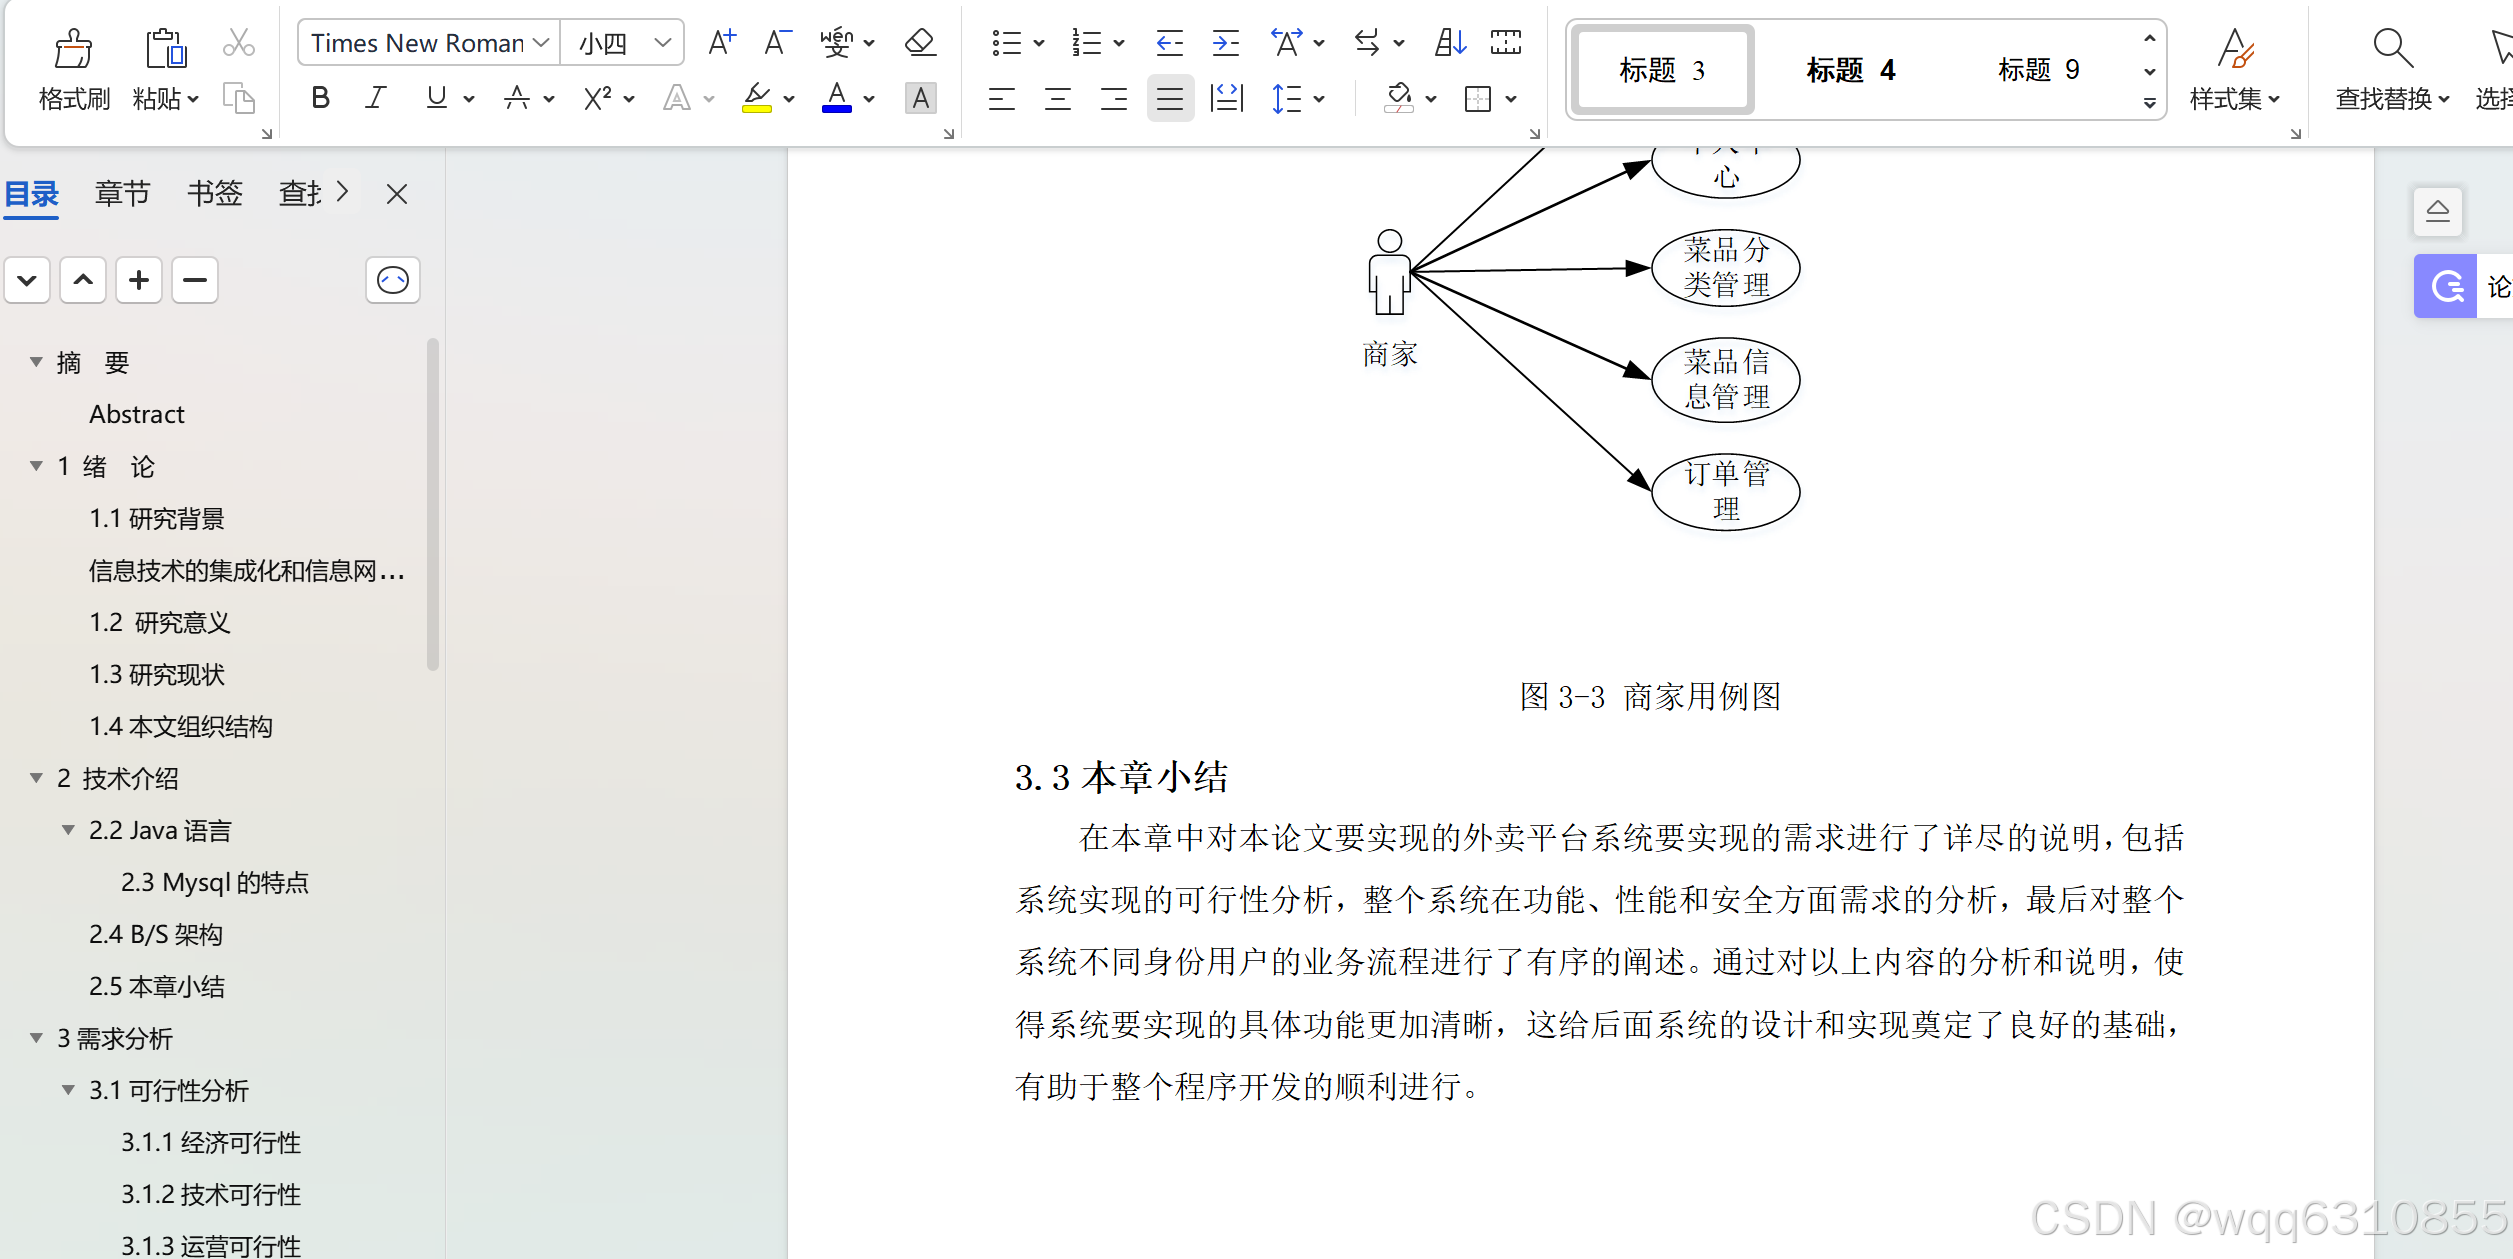The image size is (2513, 1259).
Task: Click the expand-all down arrow button
Action: (x=27, y=280)
